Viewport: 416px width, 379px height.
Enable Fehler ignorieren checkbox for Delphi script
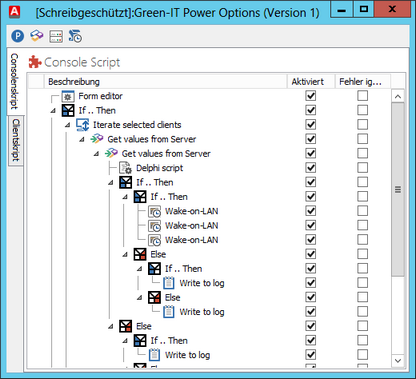point(363,168)
